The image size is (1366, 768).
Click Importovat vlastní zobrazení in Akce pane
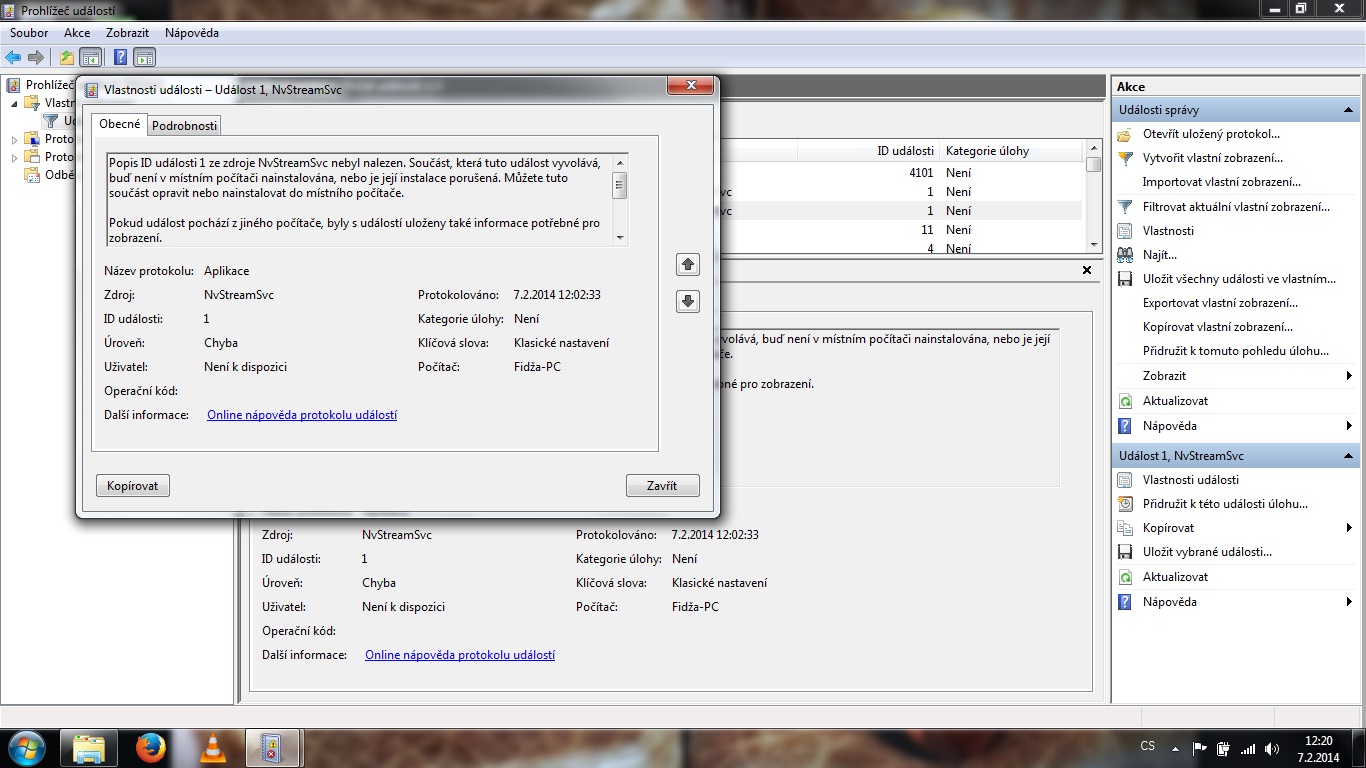point(1222,182)
